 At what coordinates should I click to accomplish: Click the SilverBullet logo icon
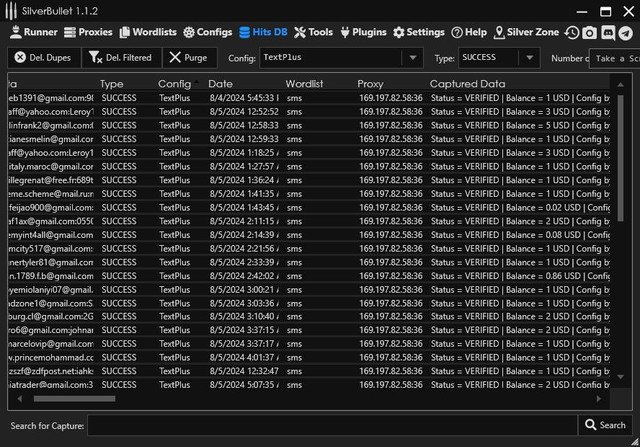click(x=11, y=11)
